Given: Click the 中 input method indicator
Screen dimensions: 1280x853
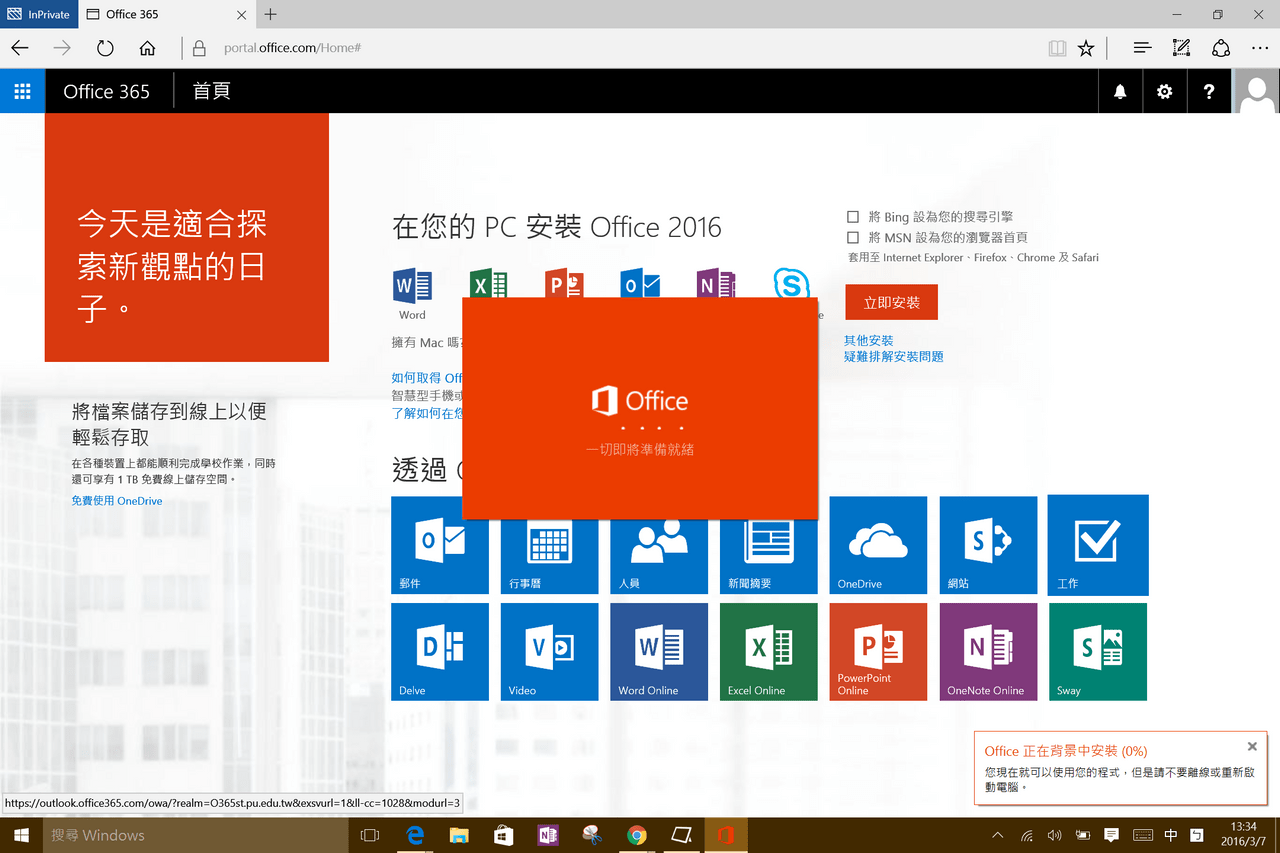Looking at the screenshot, I should coord(1171,835).
